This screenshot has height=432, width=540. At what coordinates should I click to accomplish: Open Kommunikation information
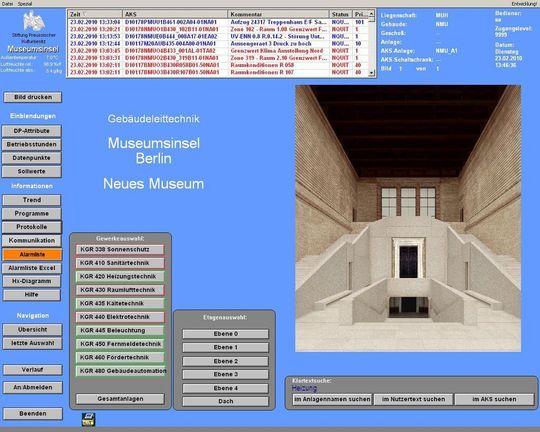(32, 240)
